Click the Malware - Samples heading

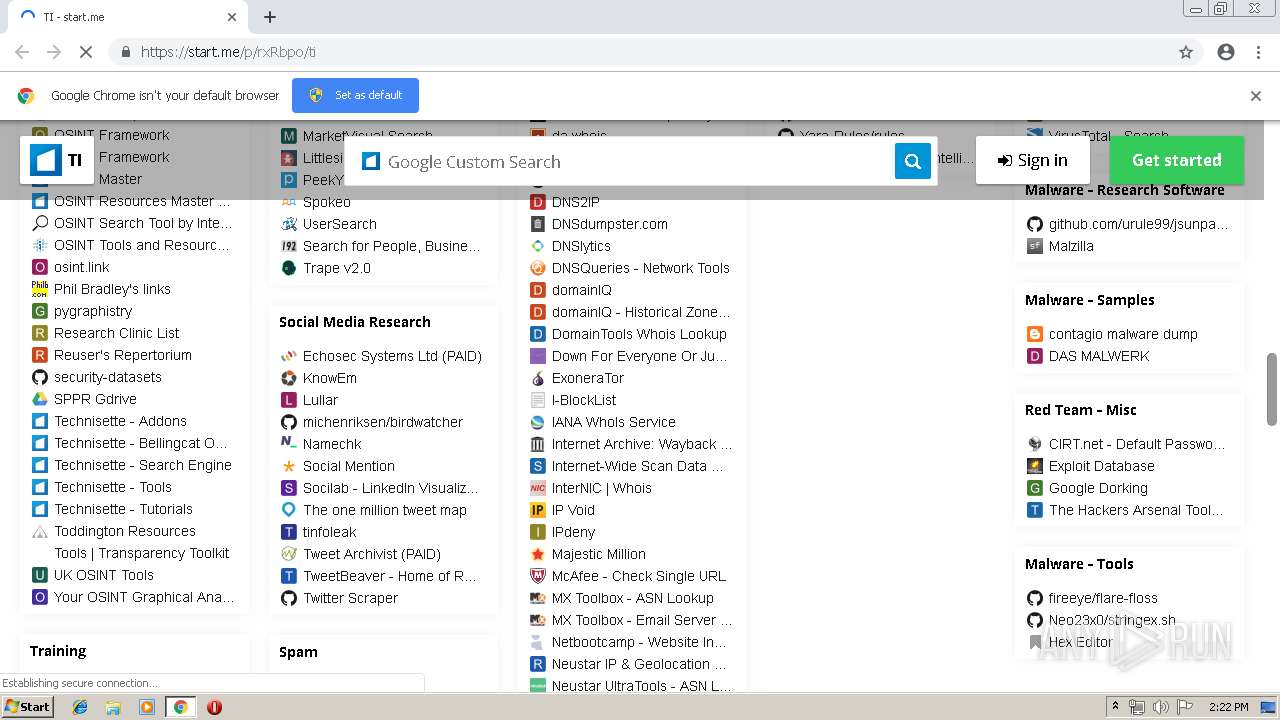(x=1090, y=300)
